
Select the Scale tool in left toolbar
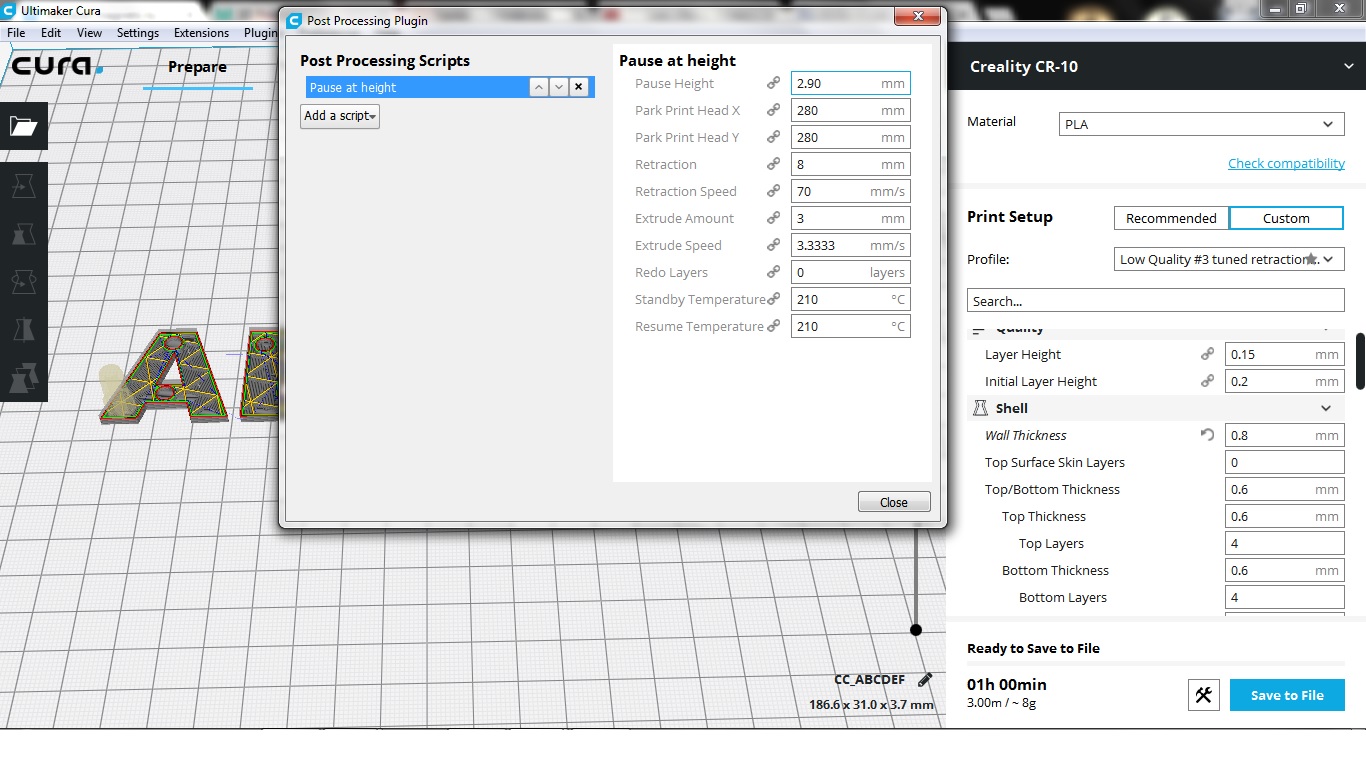click(23, 234)
